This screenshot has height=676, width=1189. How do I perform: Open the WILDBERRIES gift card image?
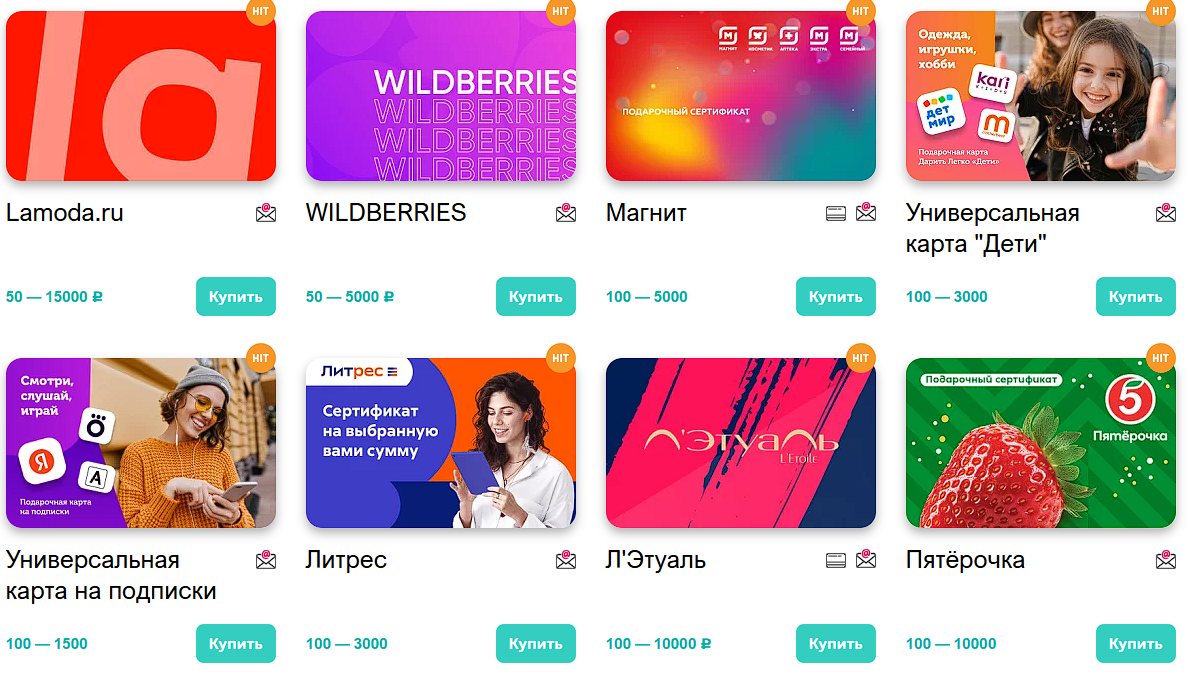tap(441, 96)
